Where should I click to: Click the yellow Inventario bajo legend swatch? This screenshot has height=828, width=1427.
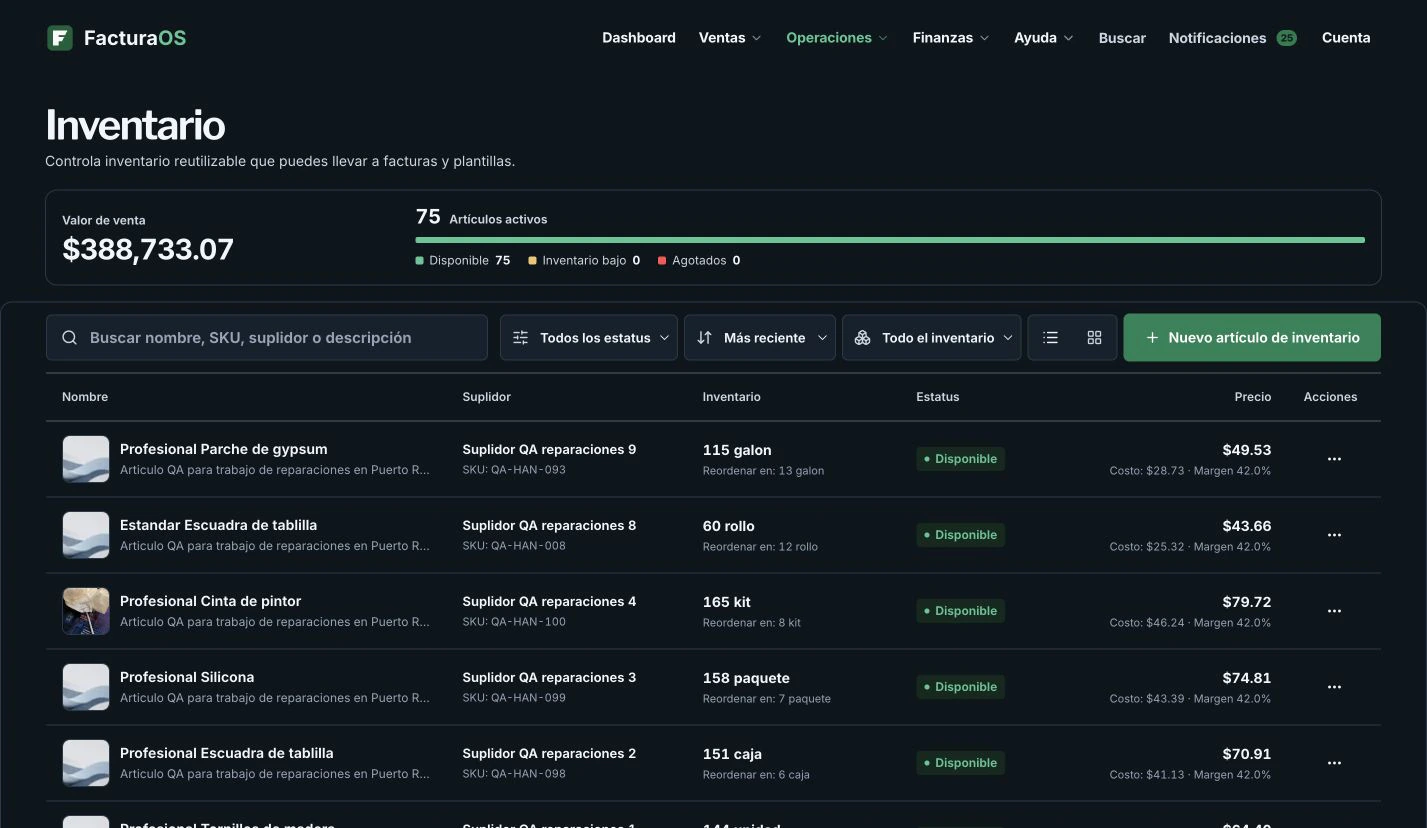(x=533, y=261)
